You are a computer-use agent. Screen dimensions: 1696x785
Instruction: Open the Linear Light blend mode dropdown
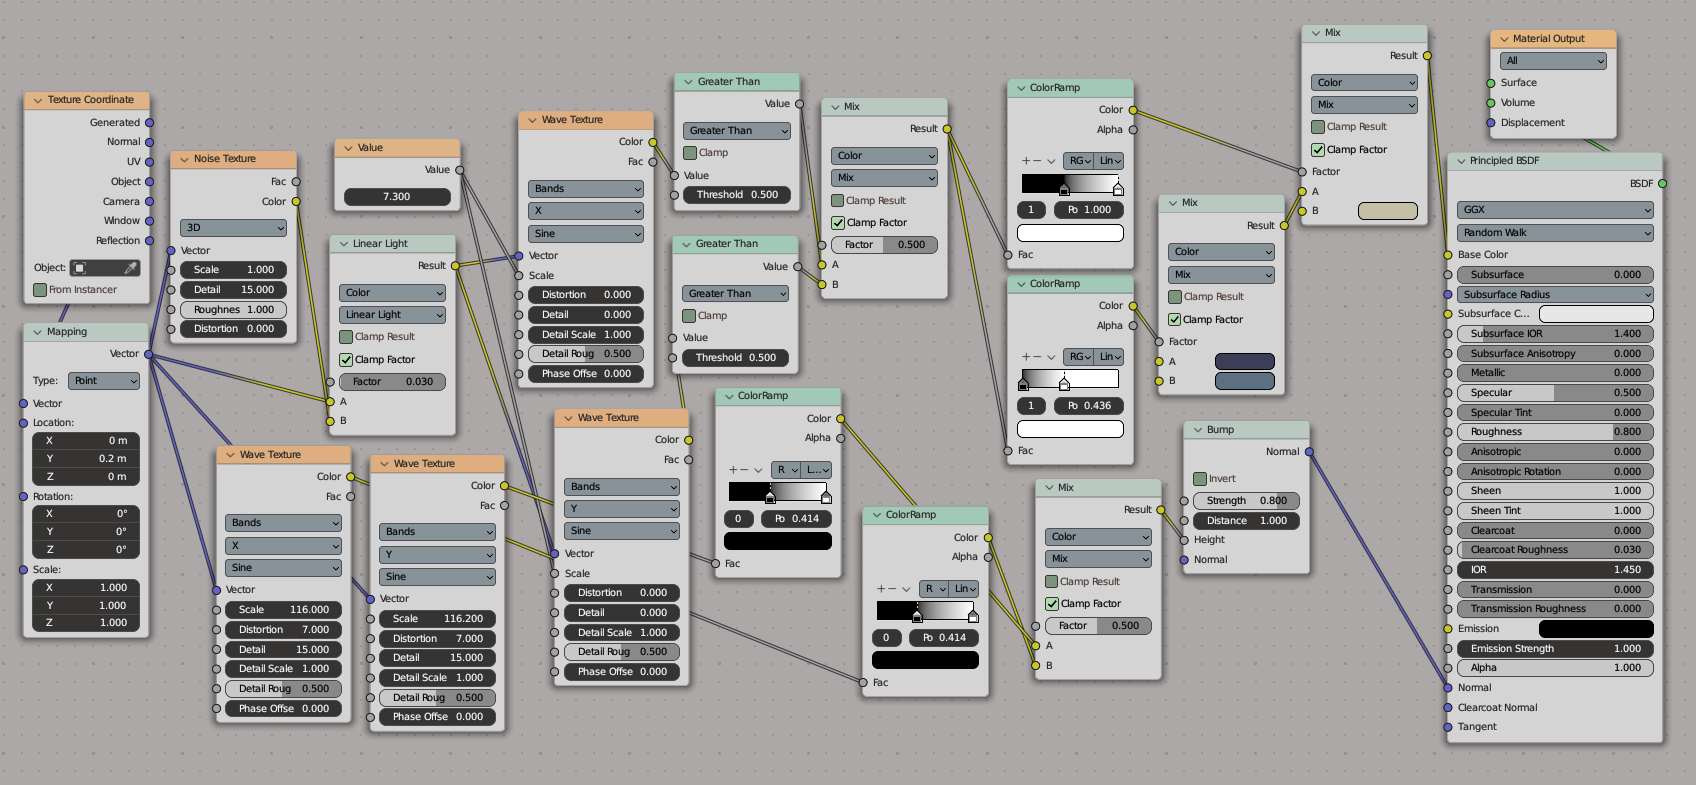392,315
